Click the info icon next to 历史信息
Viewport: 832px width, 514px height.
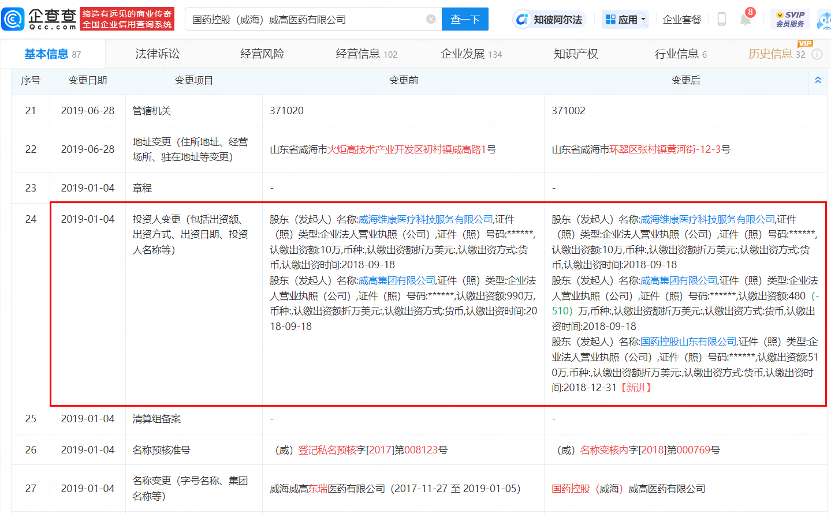(818, 54)
